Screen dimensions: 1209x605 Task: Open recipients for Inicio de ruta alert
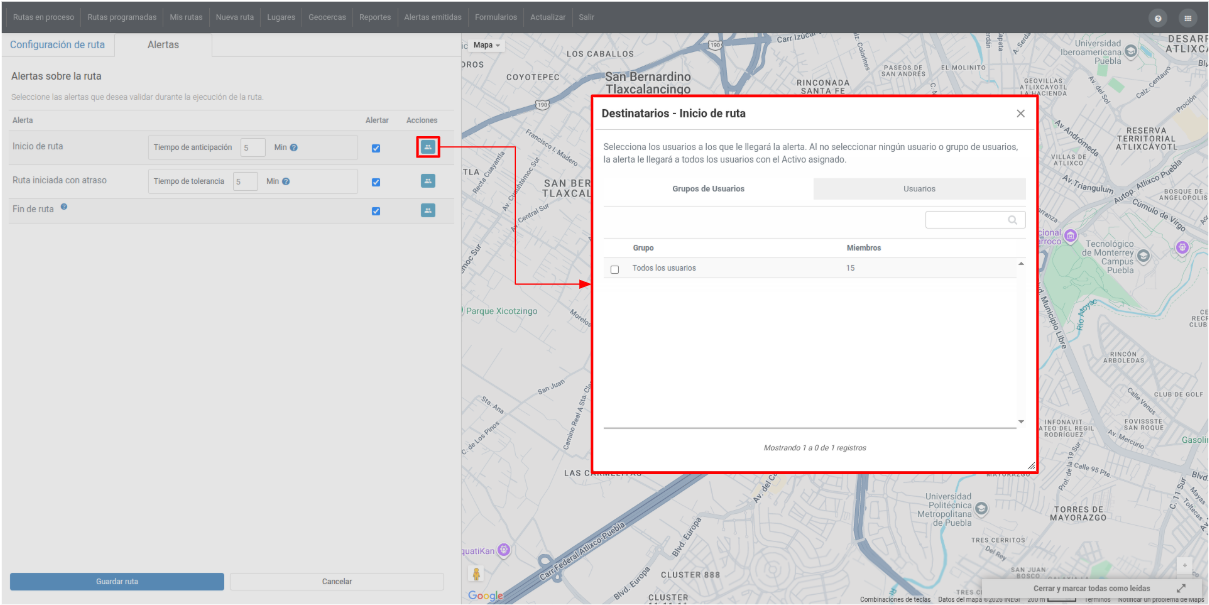428,147
